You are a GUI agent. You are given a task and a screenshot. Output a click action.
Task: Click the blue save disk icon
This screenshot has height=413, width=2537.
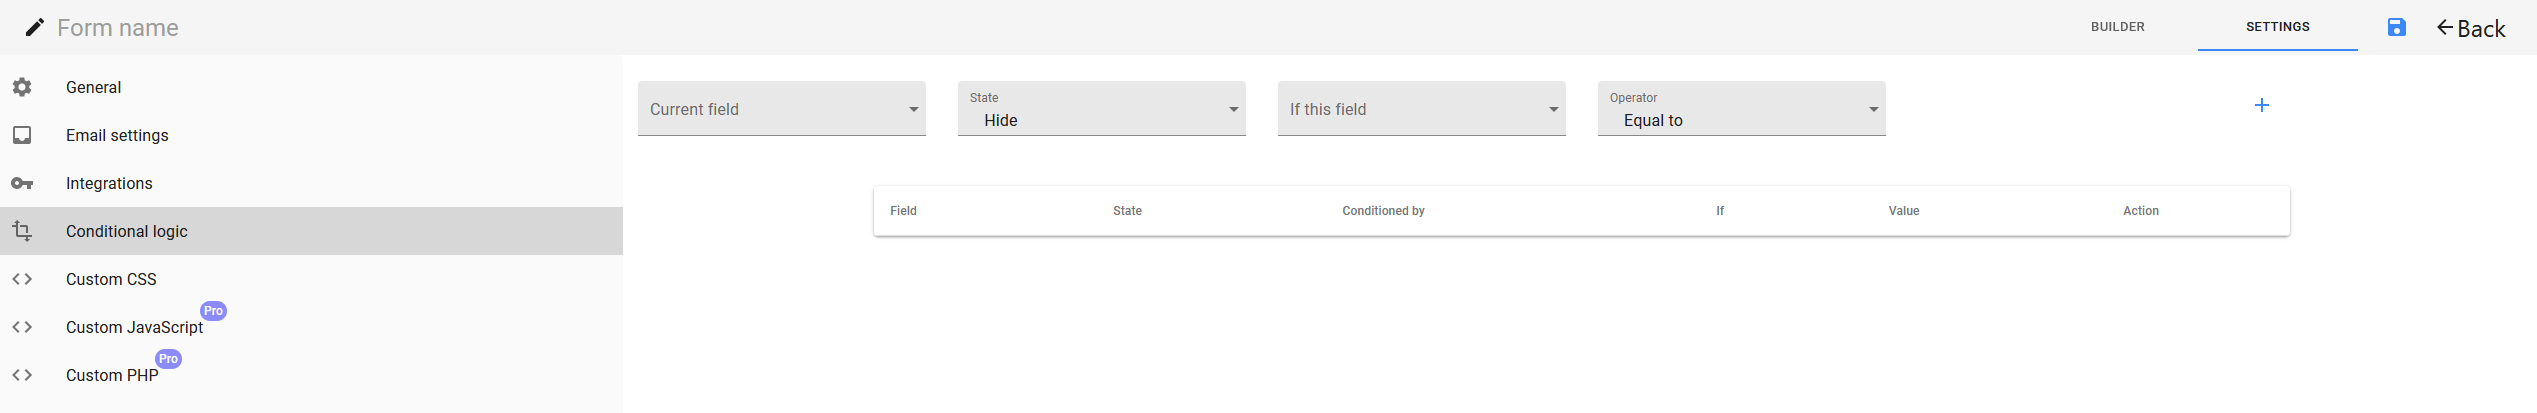point(2396,28)
